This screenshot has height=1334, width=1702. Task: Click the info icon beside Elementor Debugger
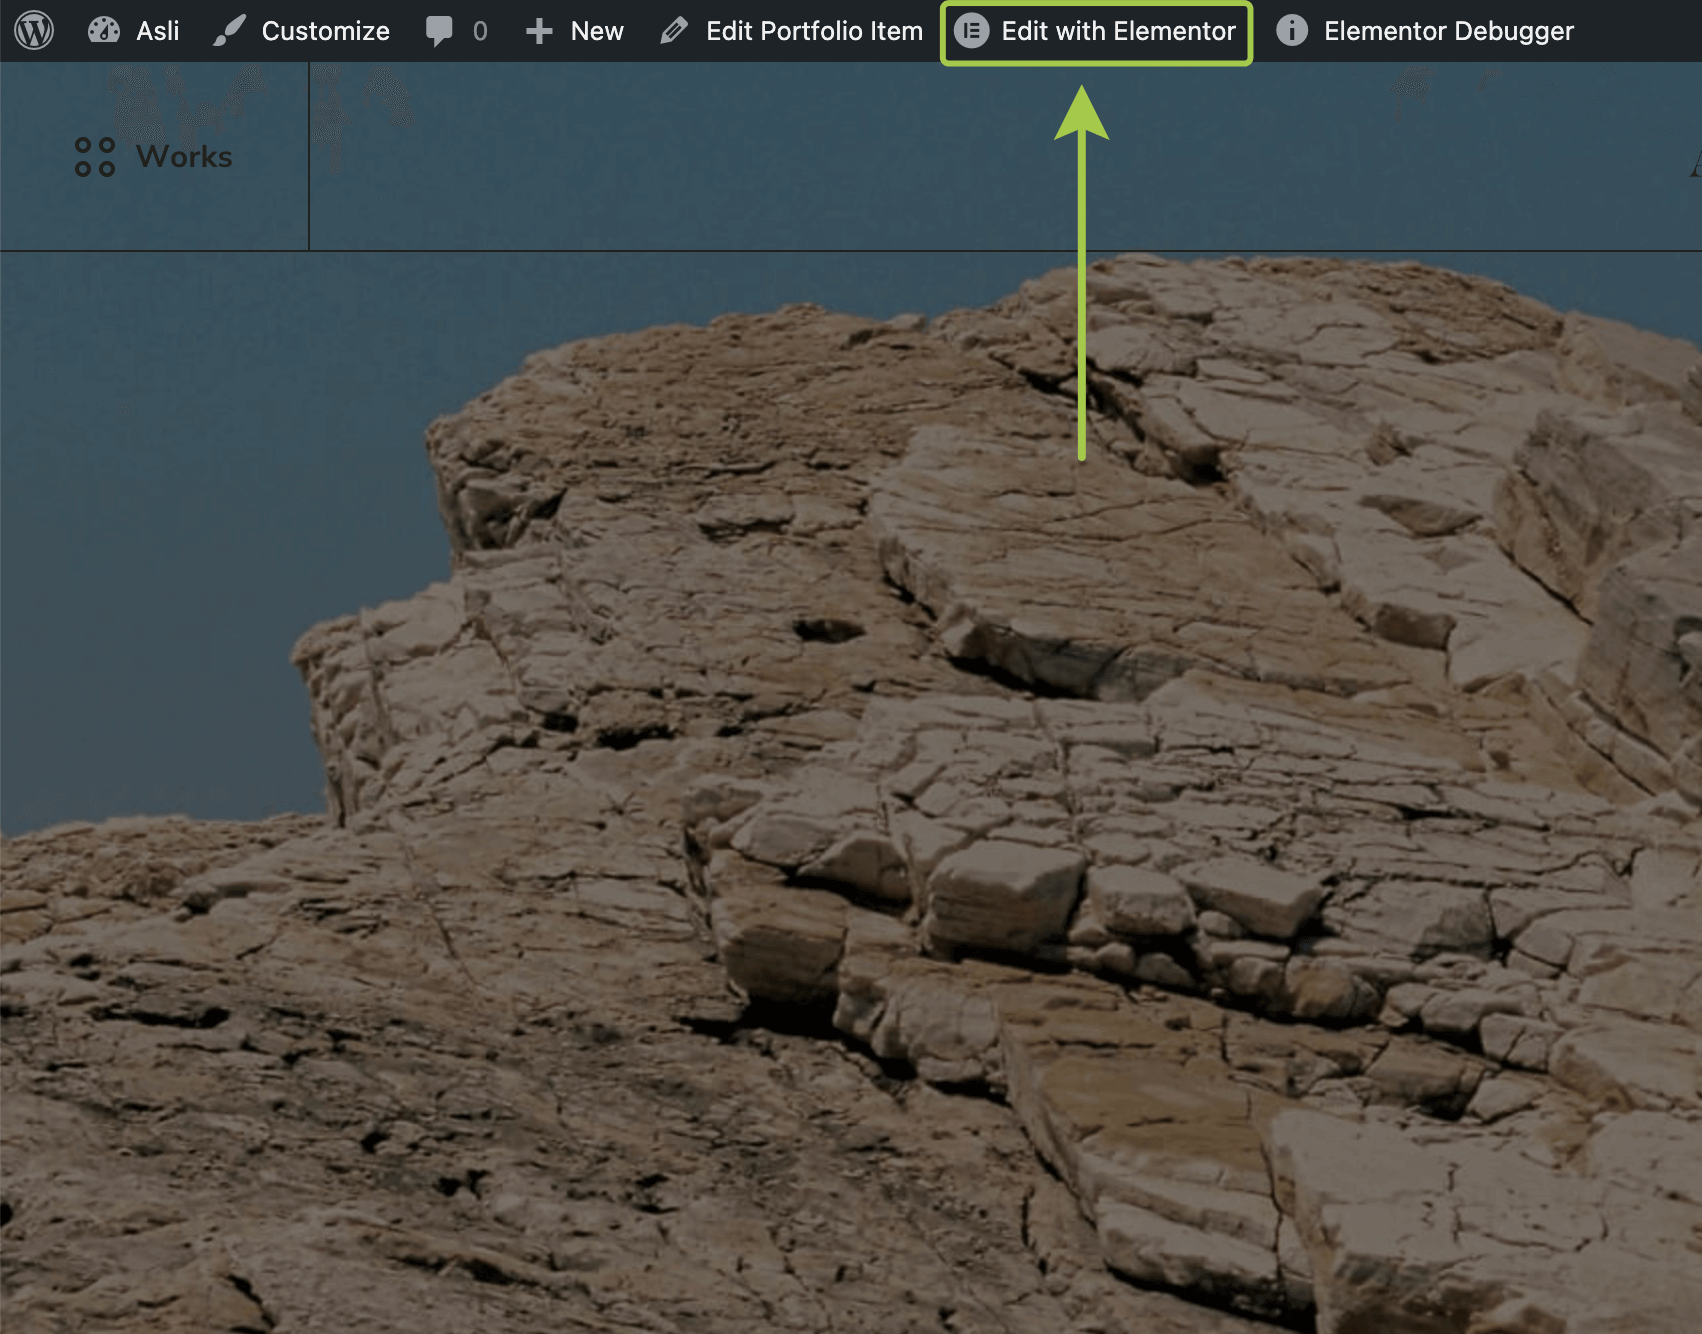(x=1291, y=31)
